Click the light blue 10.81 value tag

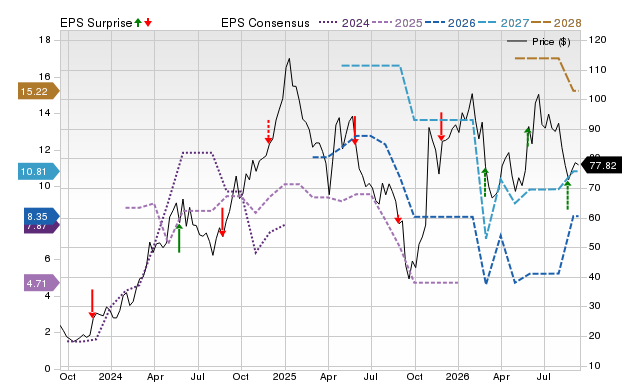[x=38, y=171]
